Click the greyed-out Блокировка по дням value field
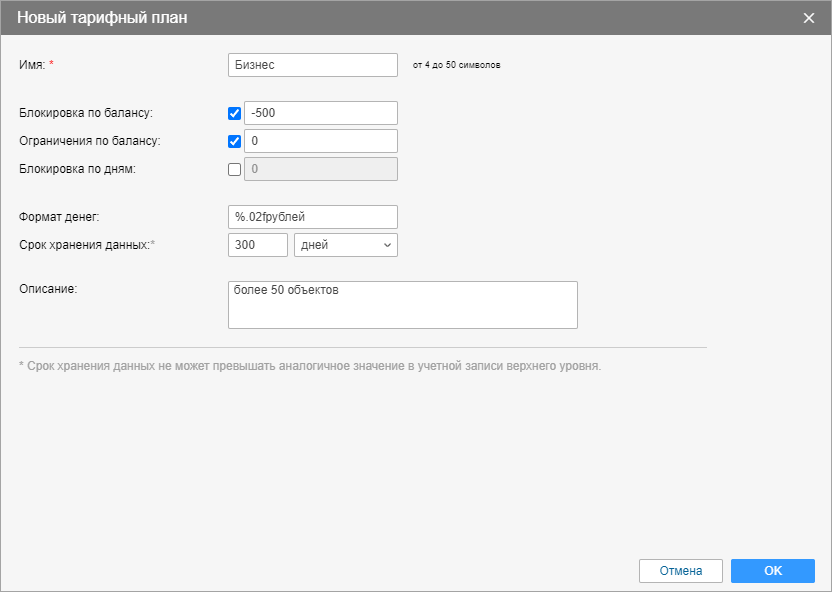The height and width of the screenshot is (592, 832). pyautogui.click(x=321, y=169)
